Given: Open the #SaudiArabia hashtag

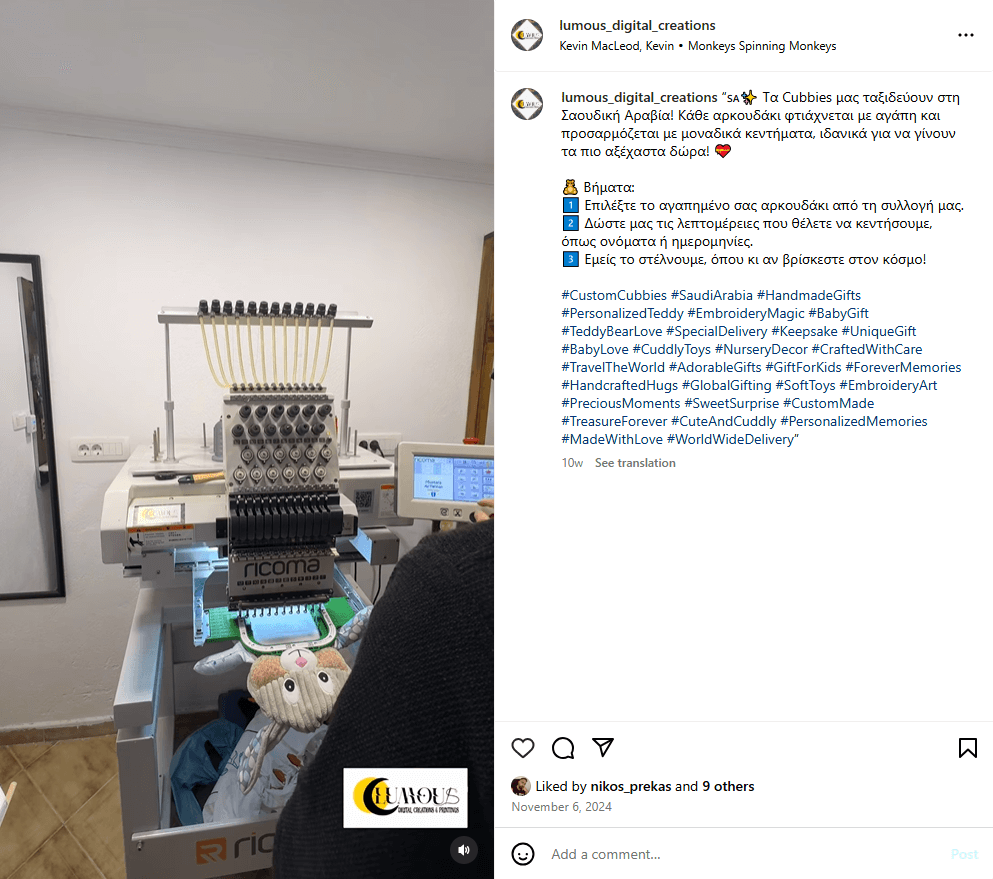Looking at the screenshot, I should tap(711, 295).
